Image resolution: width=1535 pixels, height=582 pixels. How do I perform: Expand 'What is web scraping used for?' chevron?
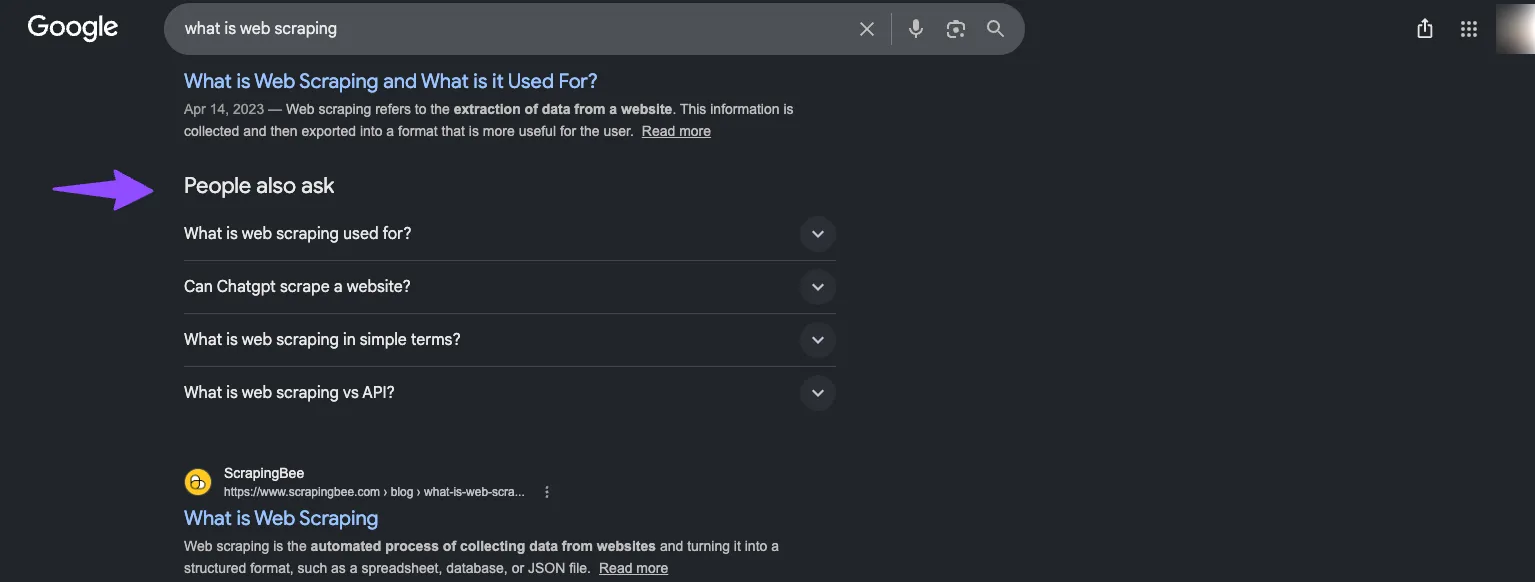click(817, 234)
